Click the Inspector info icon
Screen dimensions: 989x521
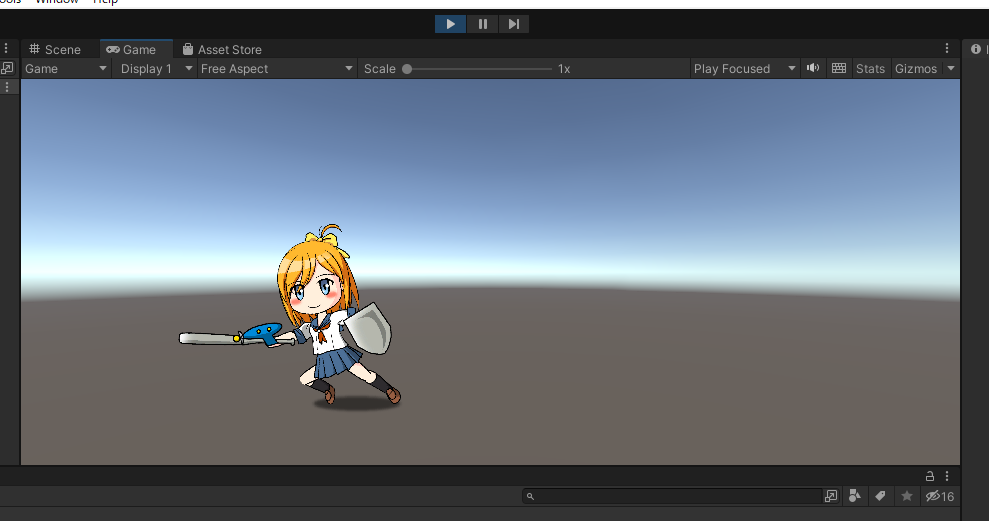pos(976,49)
